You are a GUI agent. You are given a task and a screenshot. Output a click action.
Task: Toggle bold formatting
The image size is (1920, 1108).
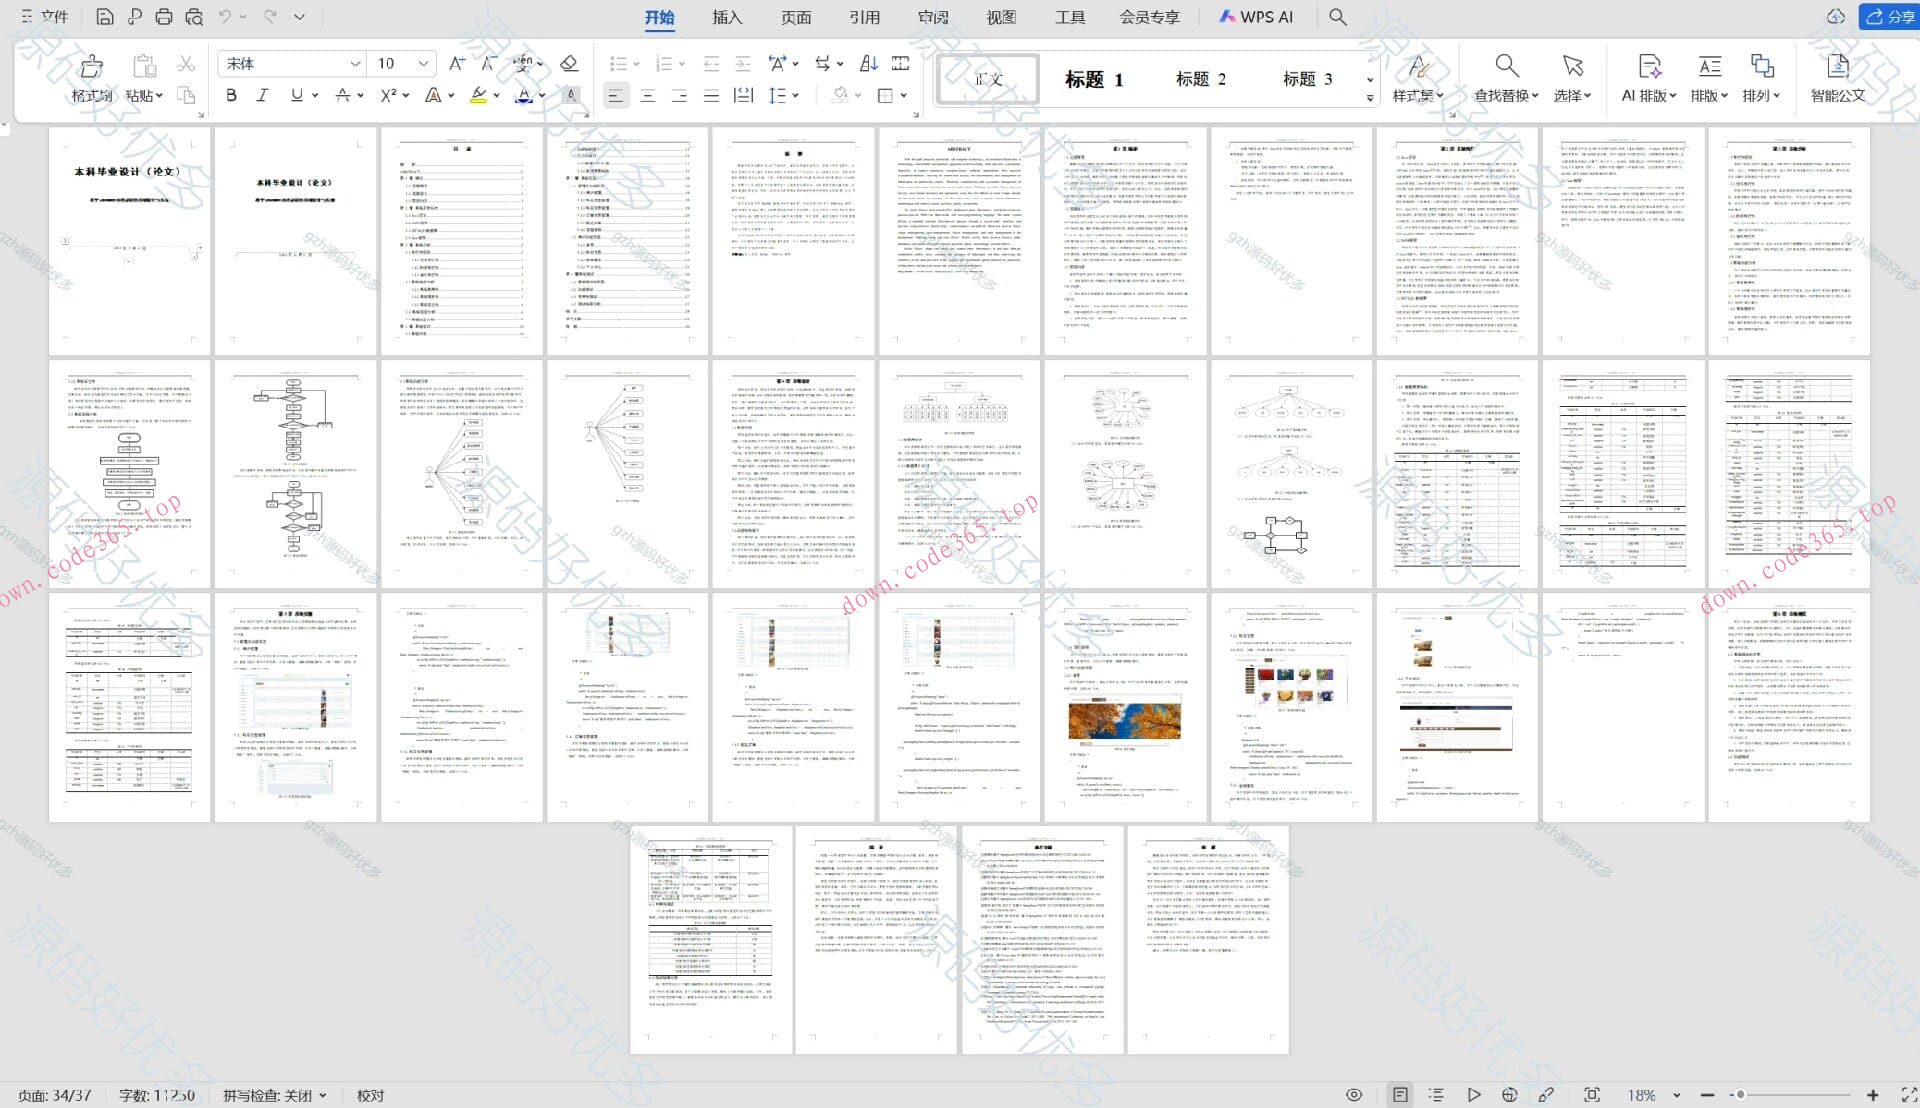[x=232, y=95]
